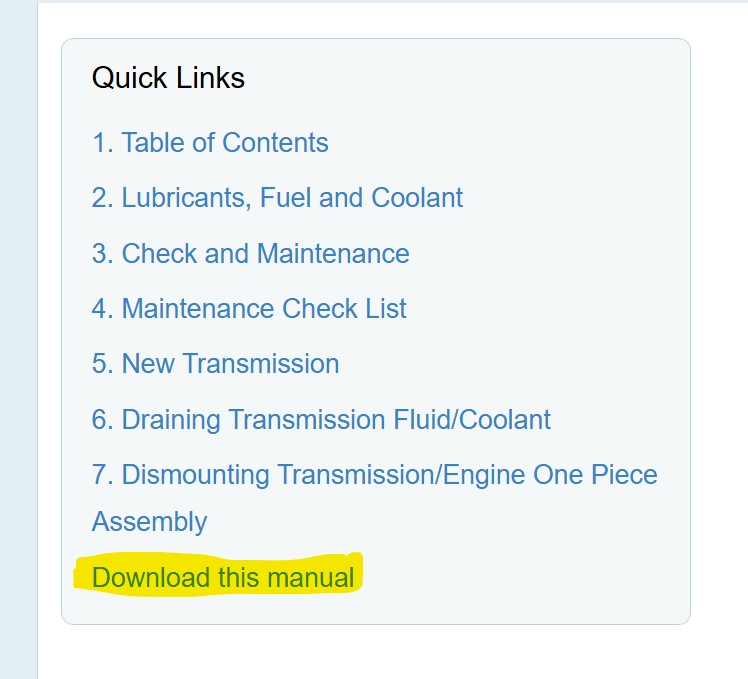Click the Quick Links heading
Viewport: 748px width, 679px height.
tap(168, 78)
